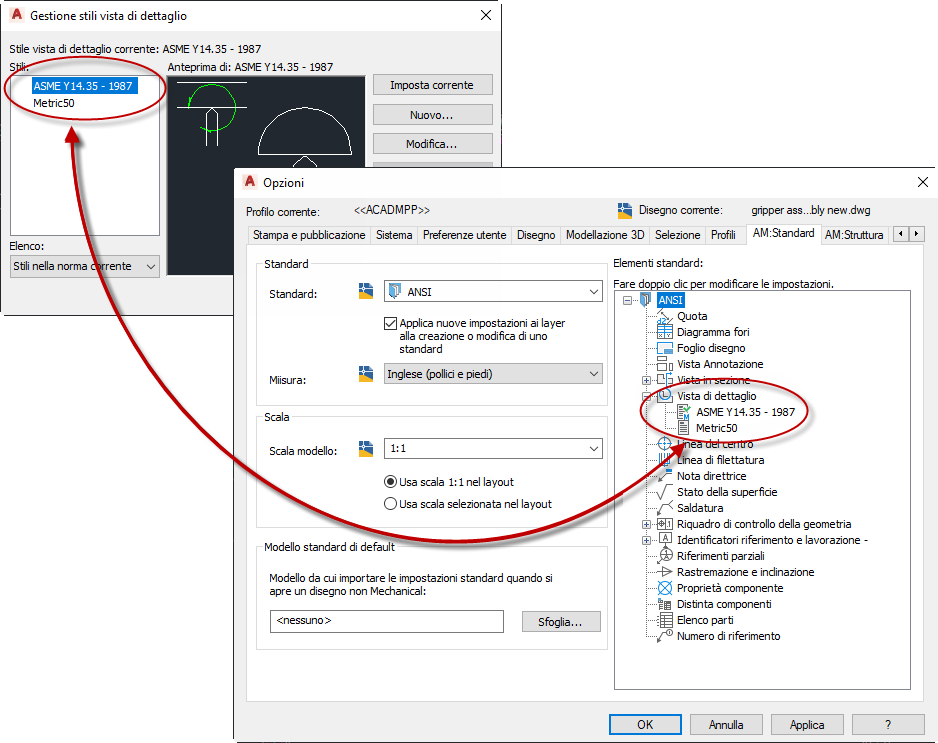
Task: Click the Disegno corrente drawing icon
Action: pos(625,211)
